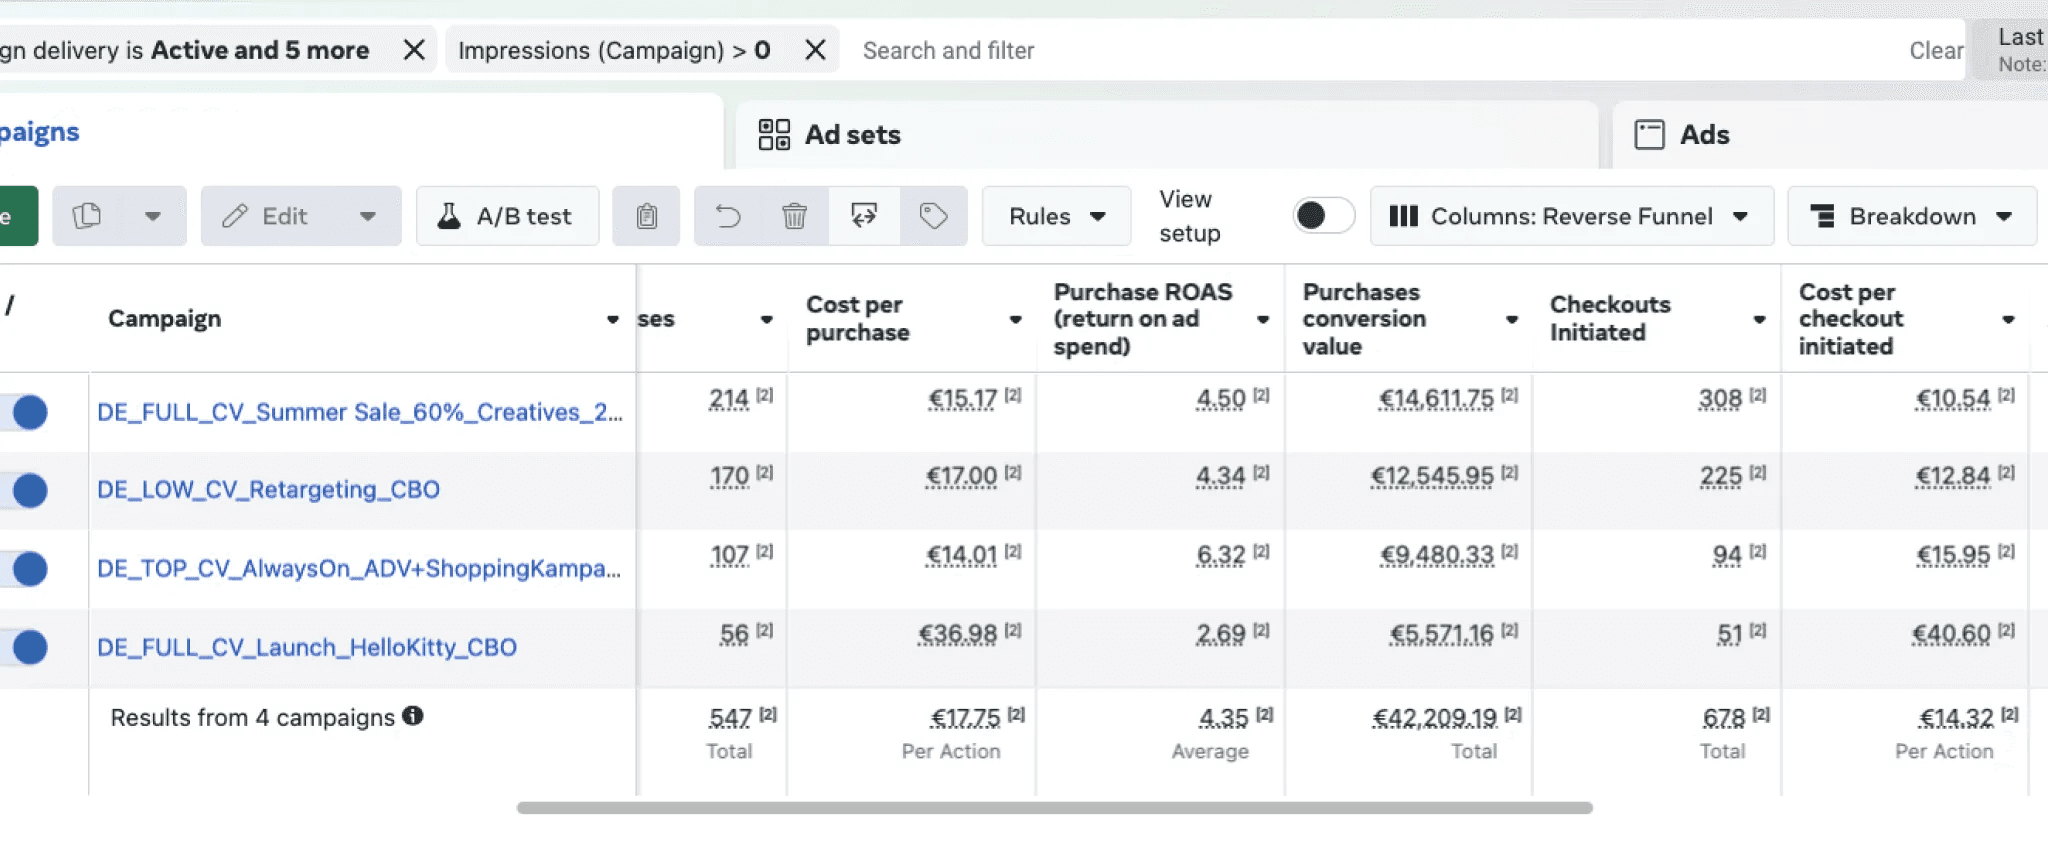Toggle off the DE_FULL_CV_Launch_HelloKitty_CBO campaign
This screenshot has width=2048, height=858.
point(28,647)
